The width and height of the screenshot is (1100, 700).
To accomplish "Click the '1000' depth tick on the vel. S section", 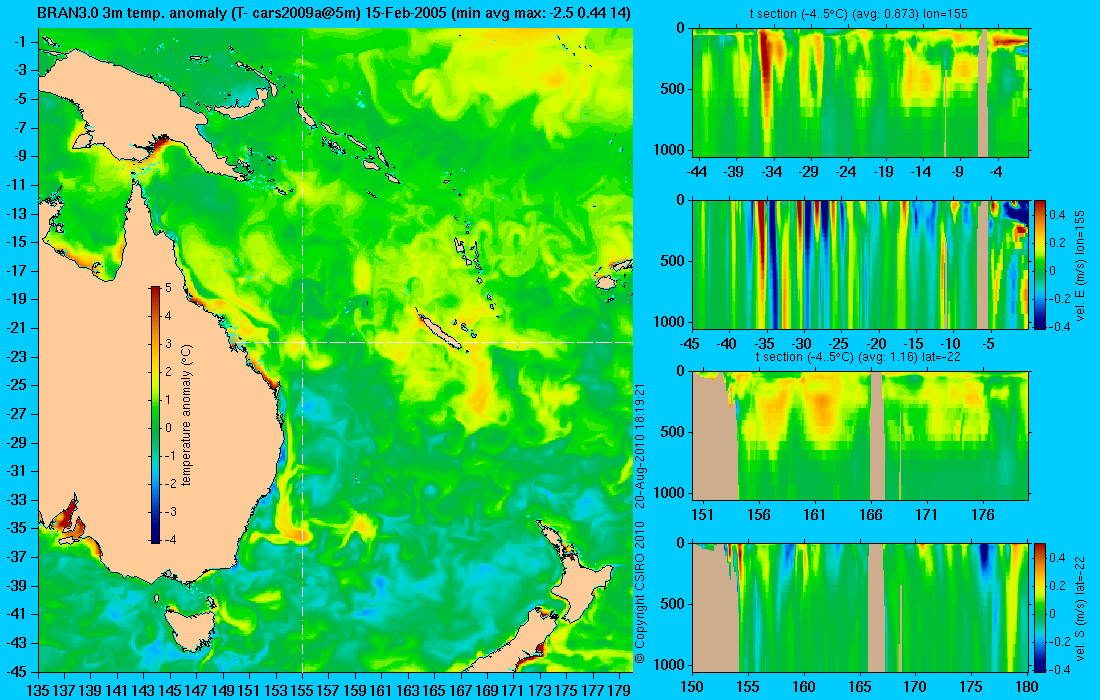I will tap(671, 664).
